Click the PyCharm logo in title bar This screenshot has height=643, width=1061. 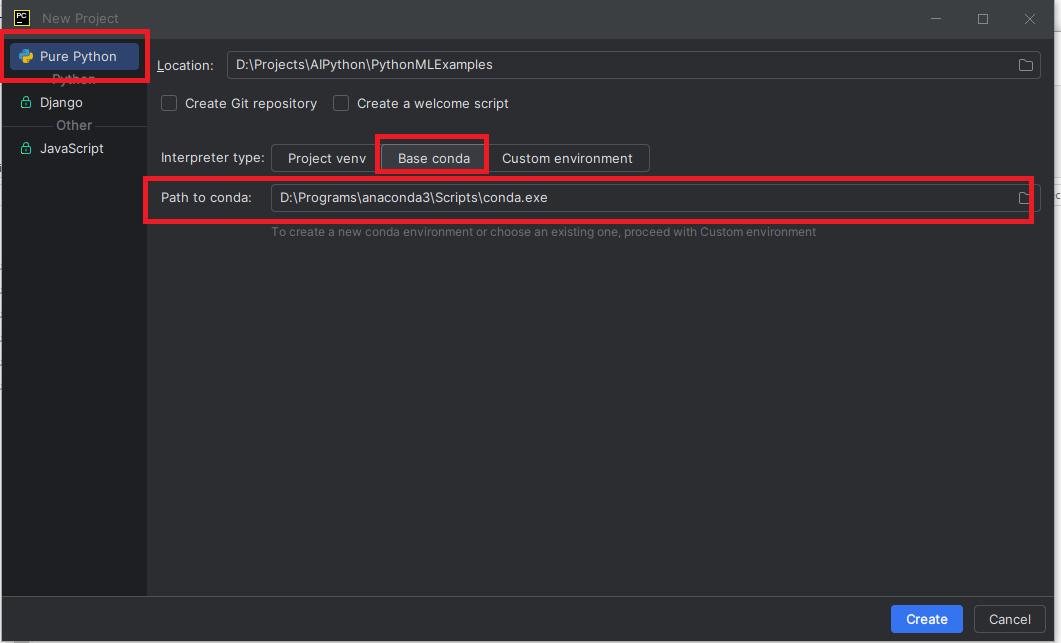click(x=21, y=17)
